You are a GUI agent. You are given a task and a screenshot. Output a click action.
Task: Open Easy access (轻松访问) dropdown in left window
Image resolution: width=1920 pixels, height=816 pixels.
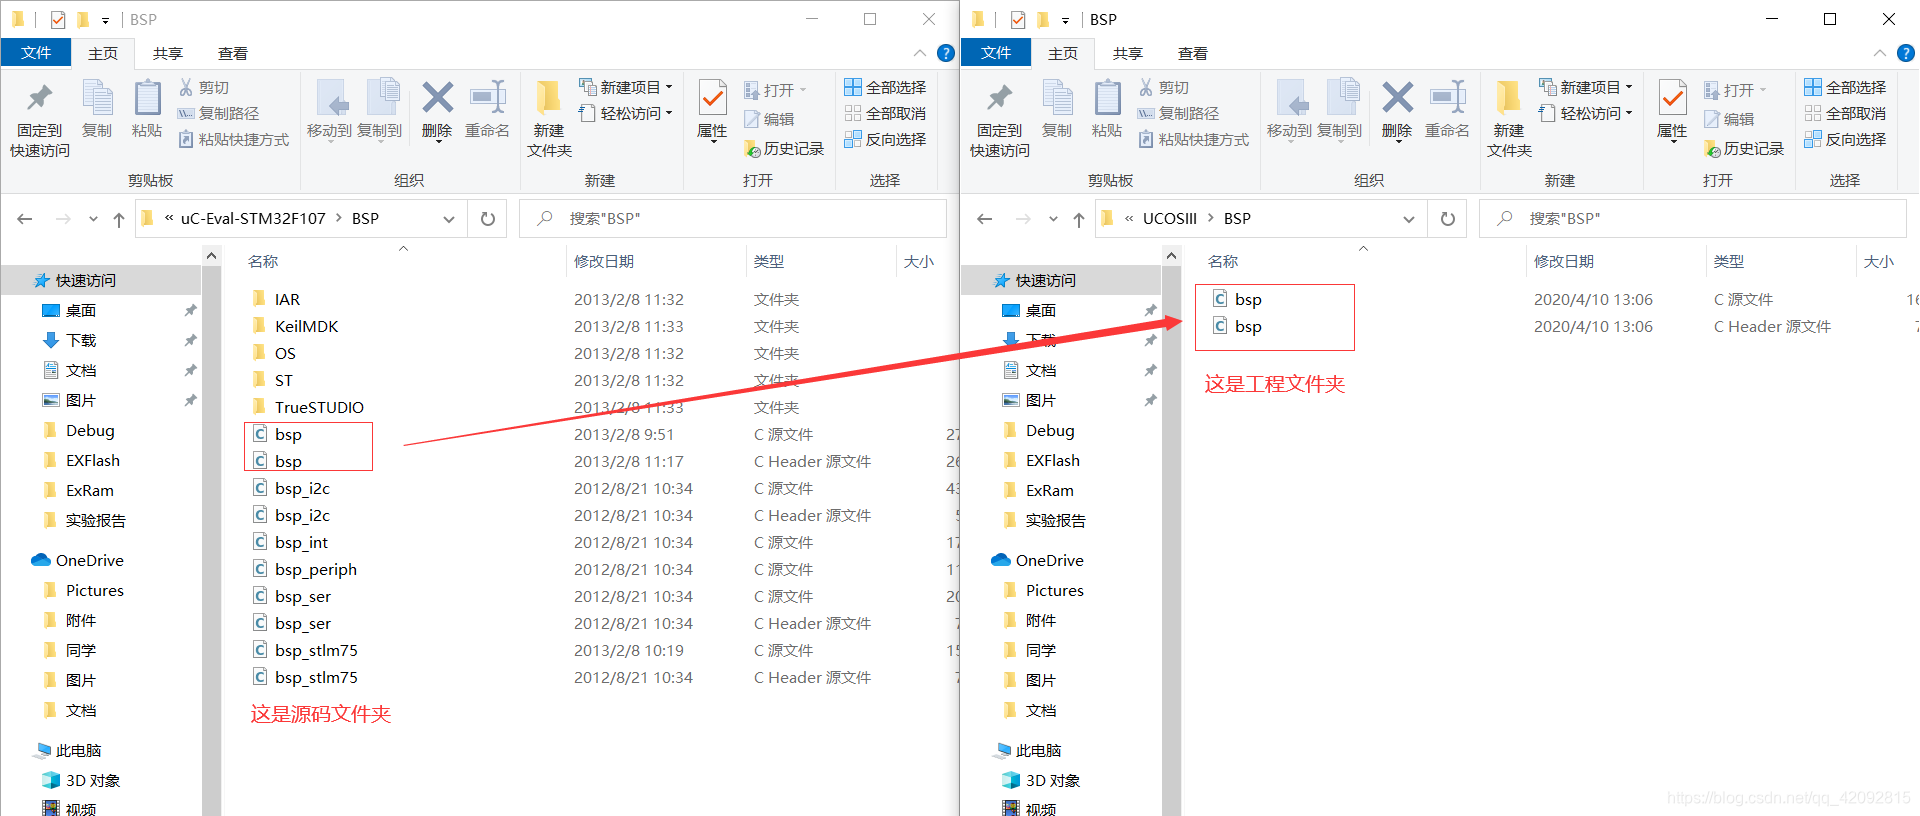tap(626, 114)
